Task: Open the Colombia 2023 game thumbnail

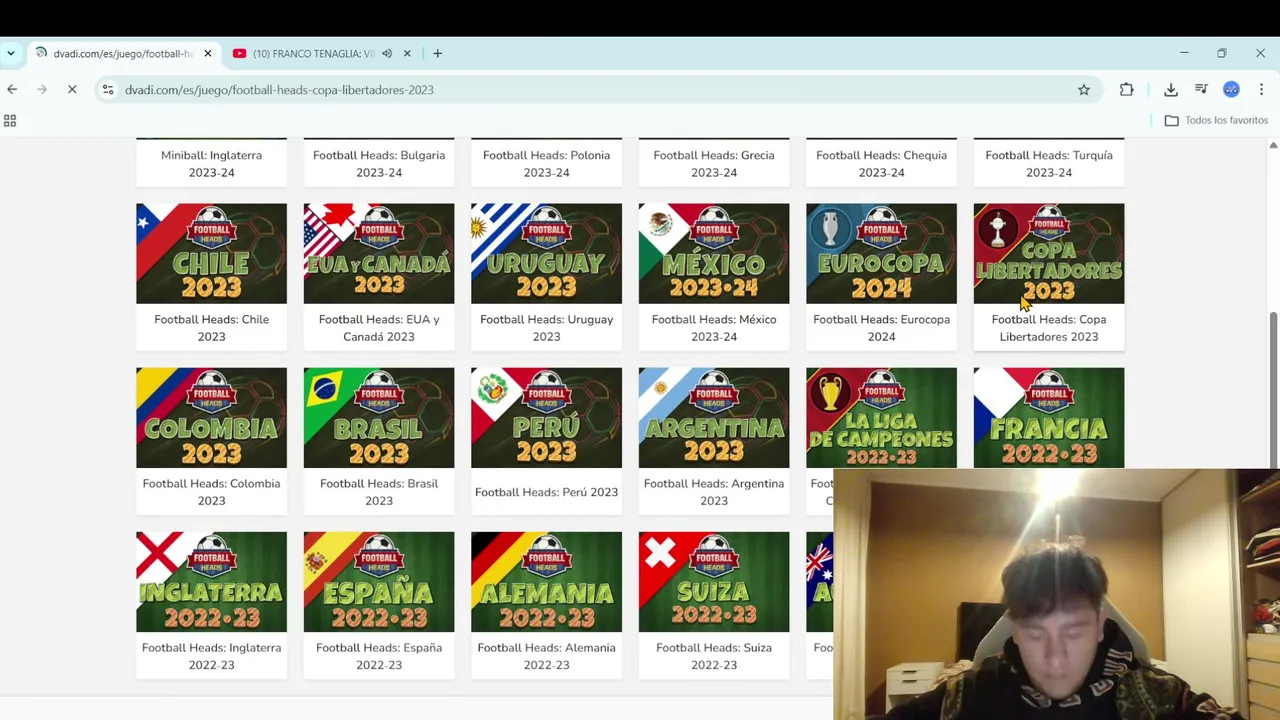Action: (x=211, y=418)
